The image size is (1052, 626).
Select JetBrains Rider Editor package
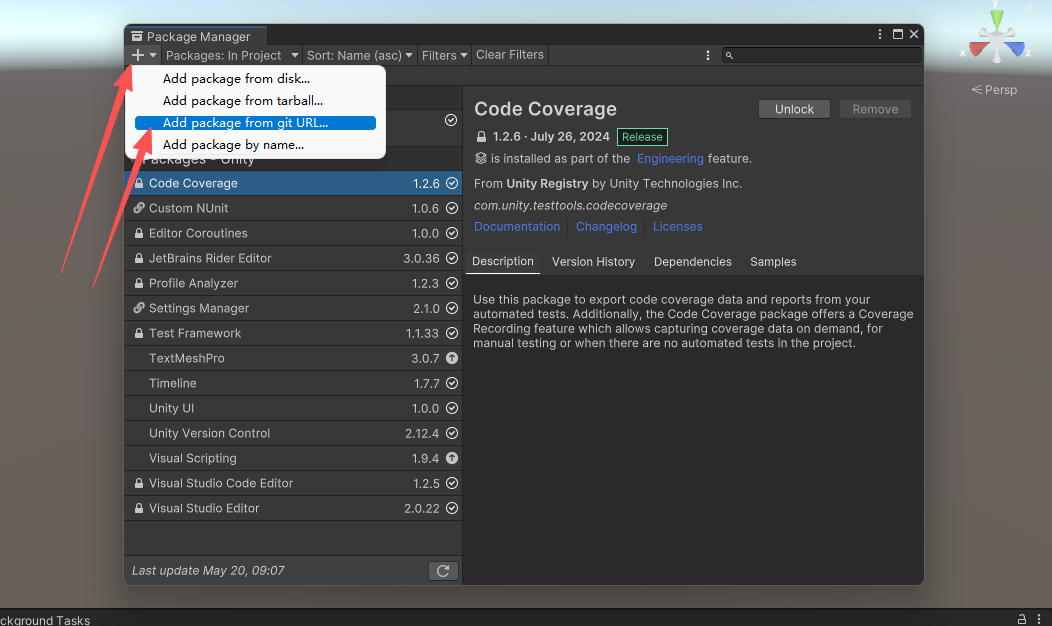(x=293, y=258)
